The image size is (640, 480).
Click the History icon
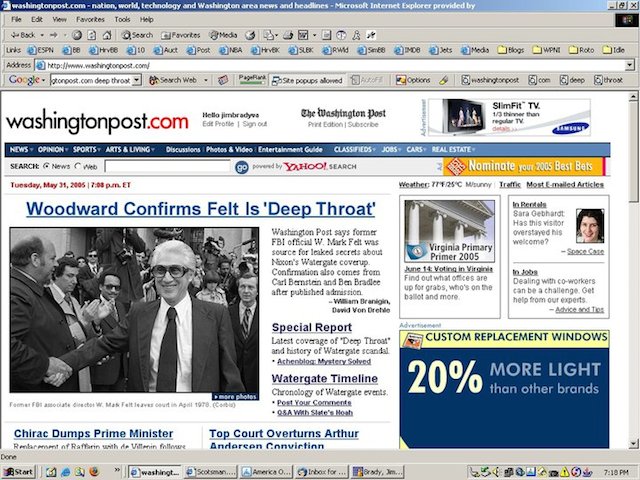pyautogui.click(x=250, y=35)
